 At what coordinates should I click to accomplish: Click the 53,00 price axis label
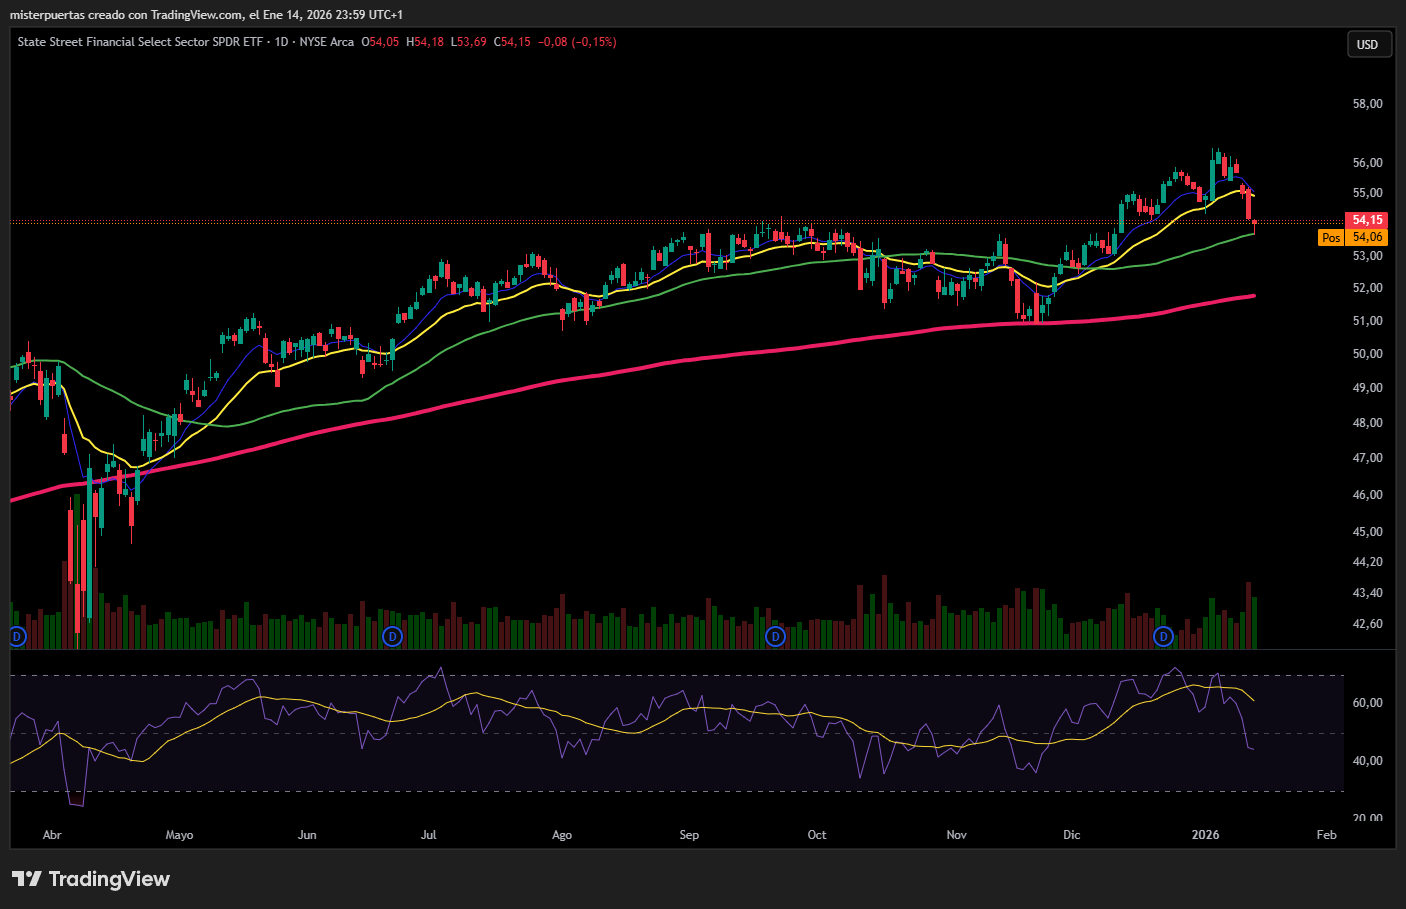[x=1367, y=256]
